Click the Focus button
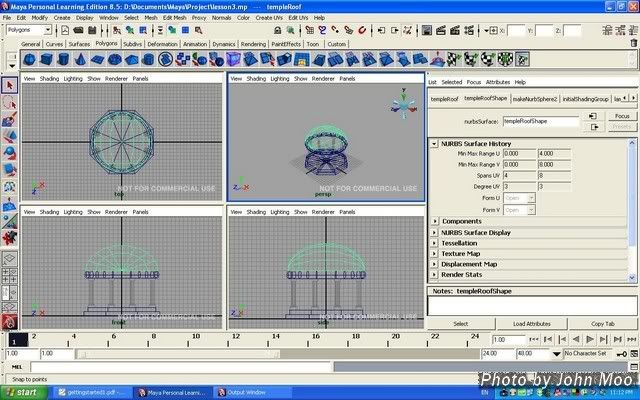Image resolution: width=640 pixels, height=400 pixels. 621,116
